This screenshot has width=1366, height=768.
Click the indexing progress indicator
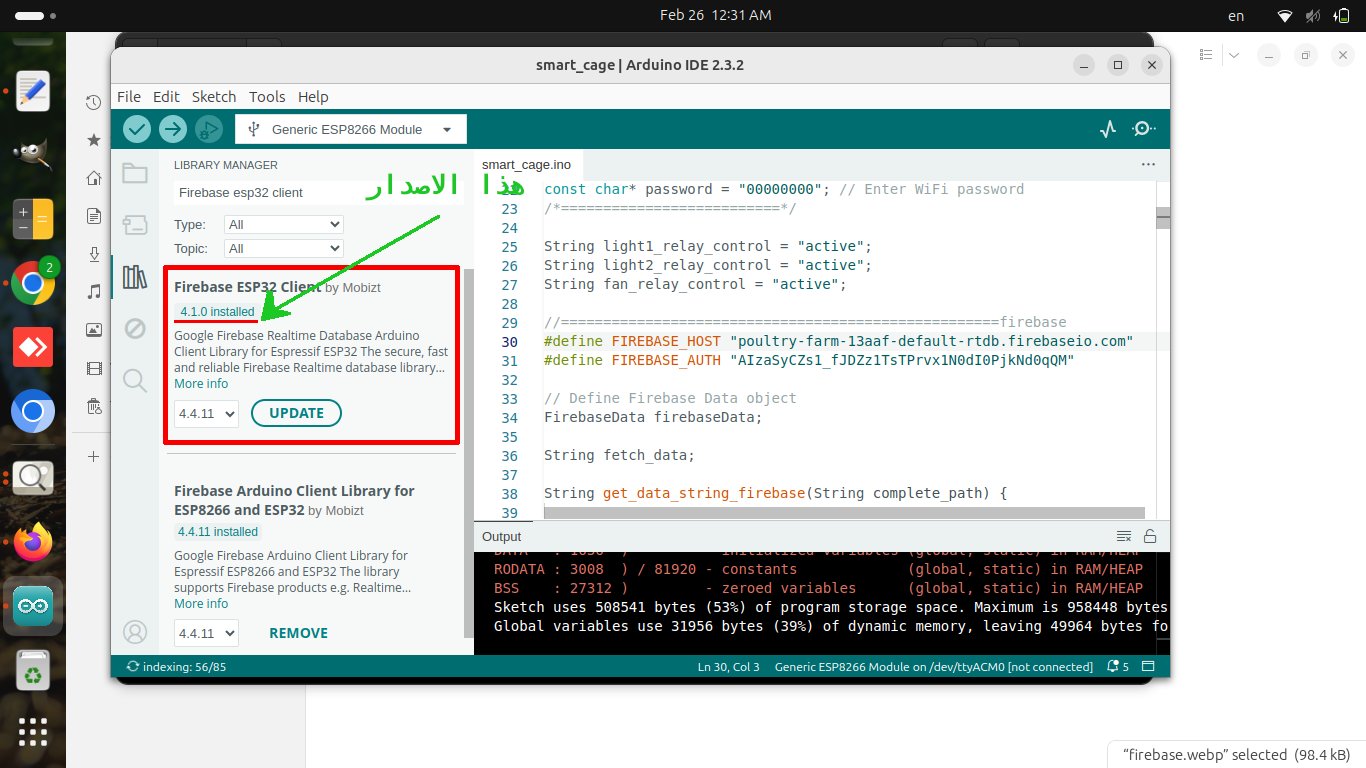click(176, 667)
